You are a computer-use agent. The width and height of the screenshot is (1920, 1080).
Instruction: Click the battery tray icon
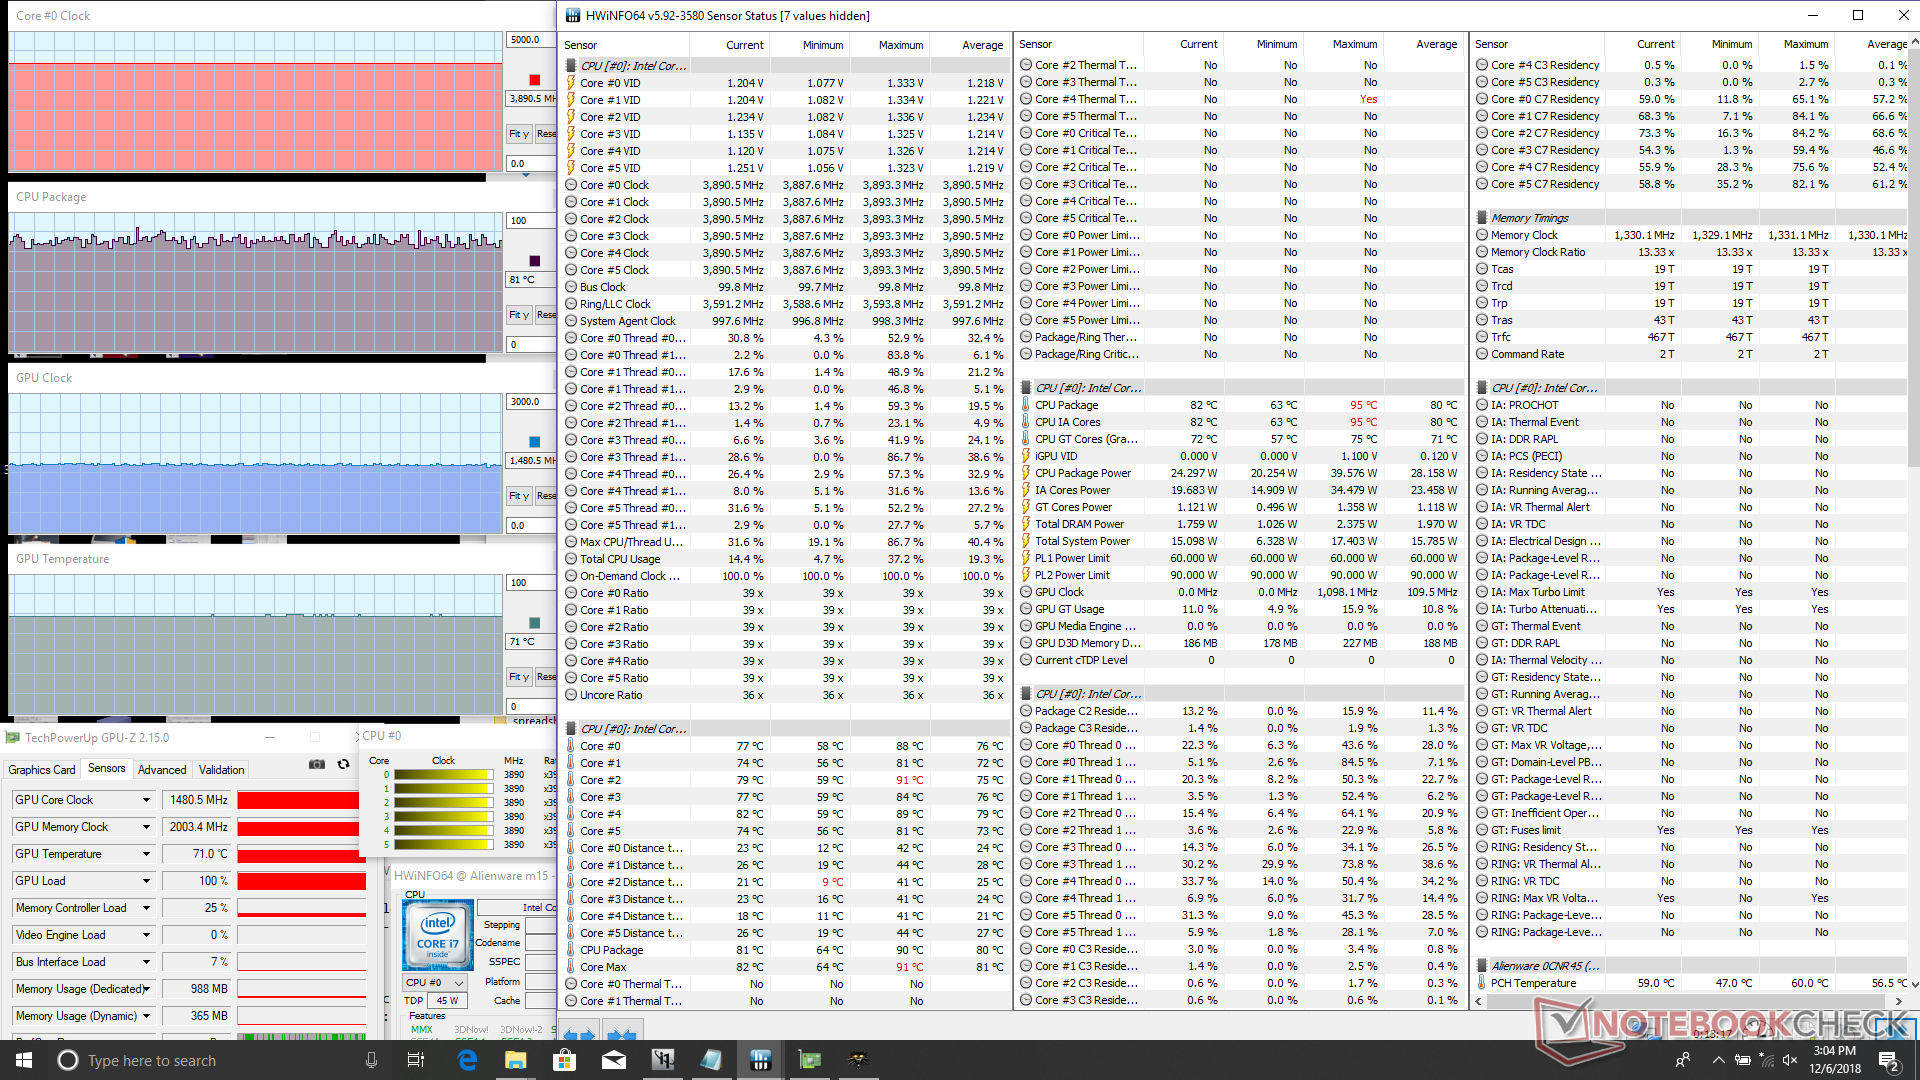1743,1060
